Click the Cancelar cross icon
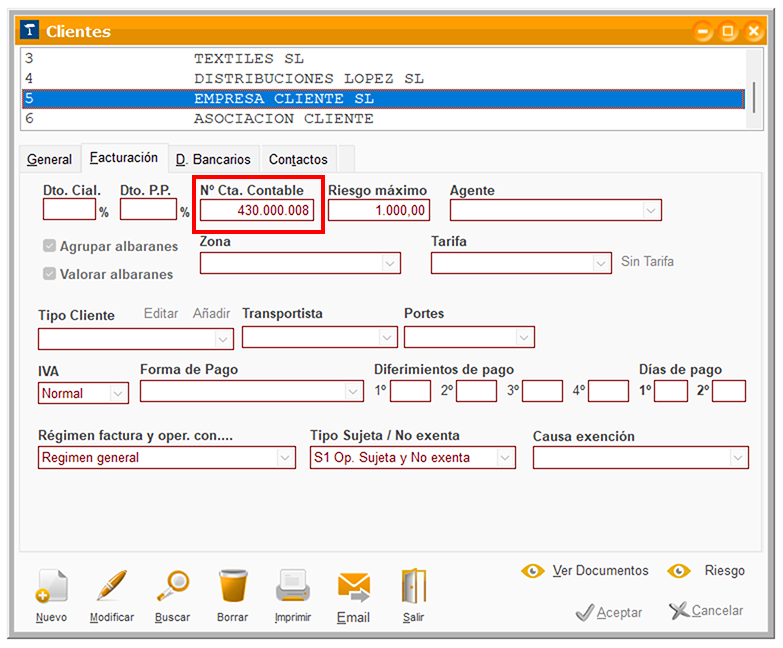783x648 pixels. pyautogui.click(x=679, y=610)
